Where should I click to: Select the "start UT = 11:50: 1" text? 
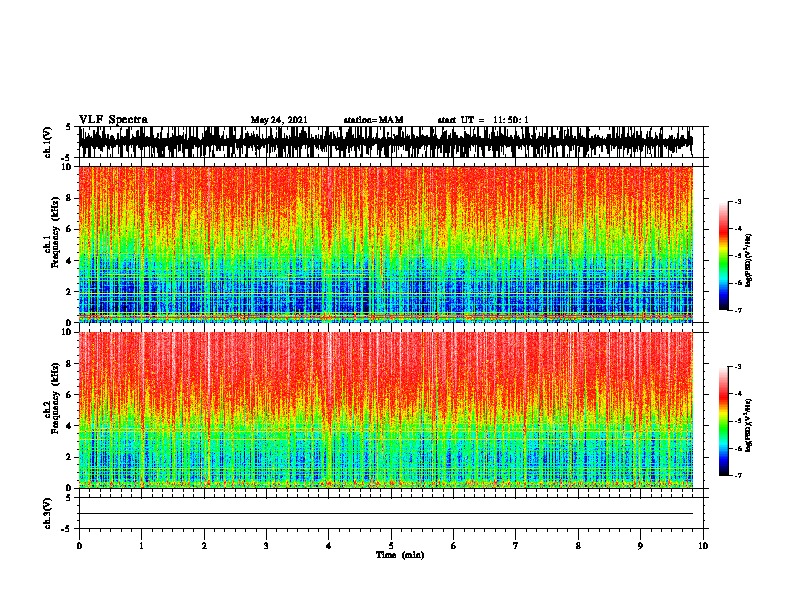point(483,120)
